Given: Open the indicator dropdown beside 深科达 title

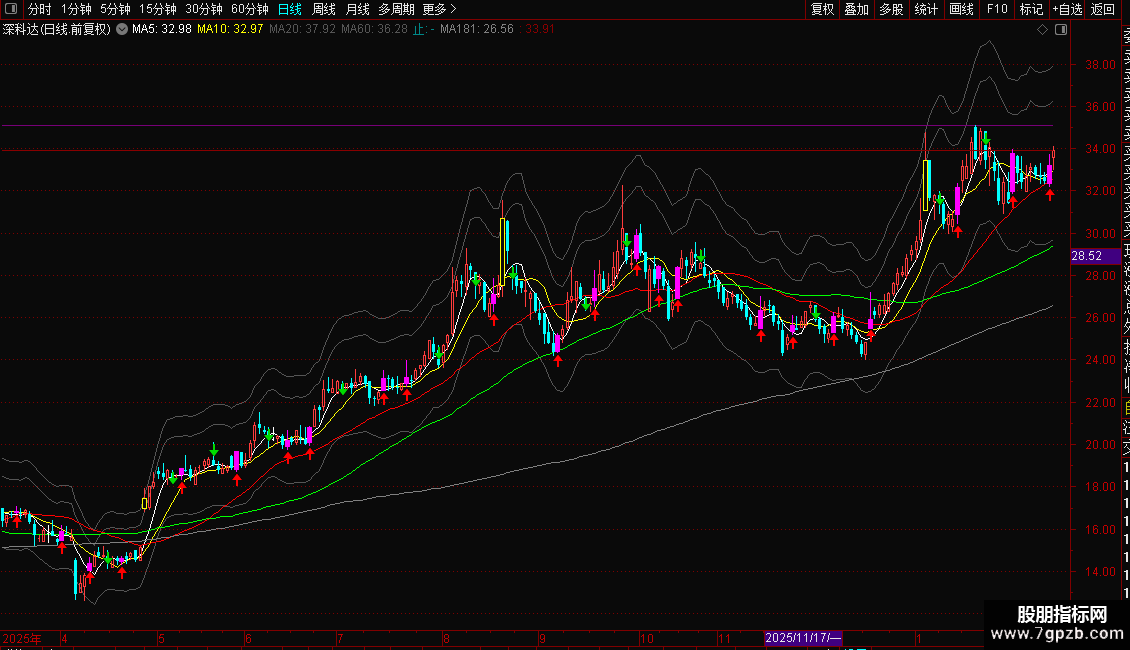Looking at the screenshot, I should (x=122, y=29).
